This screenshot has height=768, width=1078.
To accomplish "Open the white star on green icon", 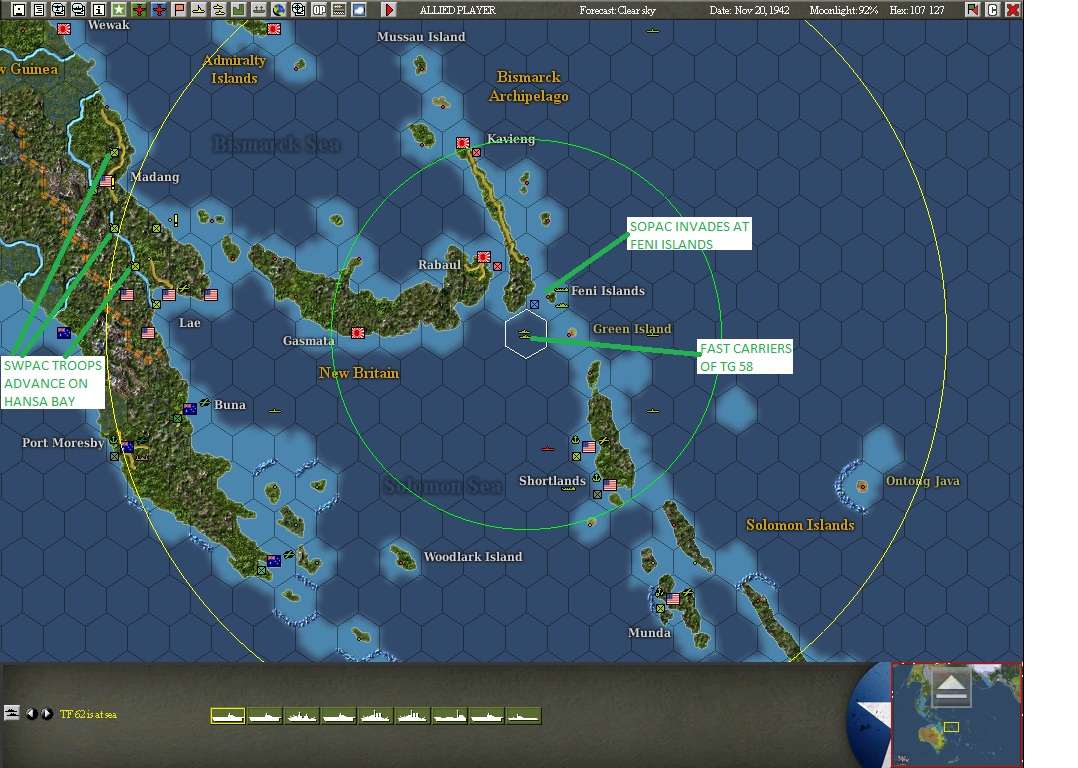I will (x=119, y=10).
